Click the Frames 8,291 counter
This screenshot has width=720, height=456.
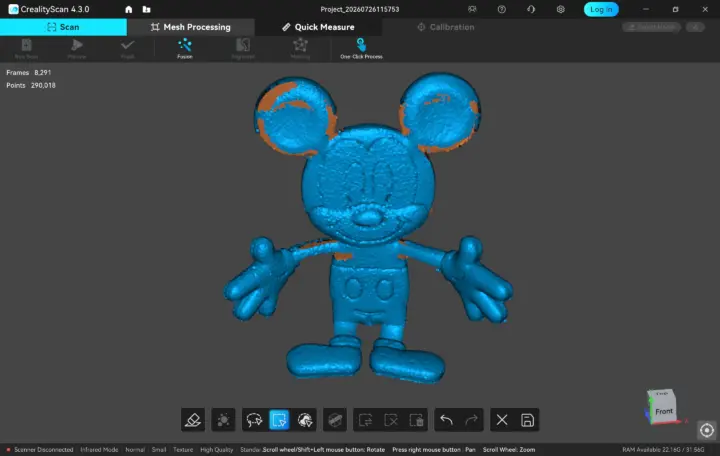click(28, 73)
